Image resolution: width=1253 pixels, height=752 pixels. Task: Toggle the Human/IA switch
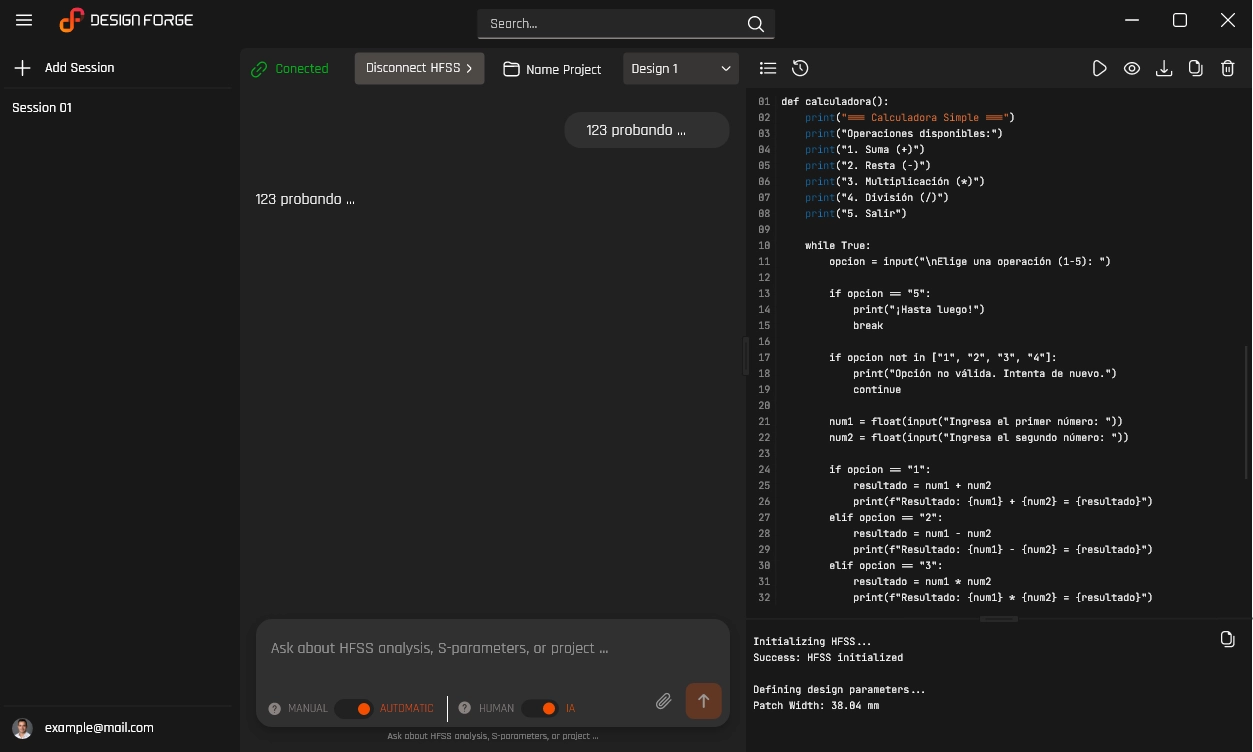tap(540, 708)
